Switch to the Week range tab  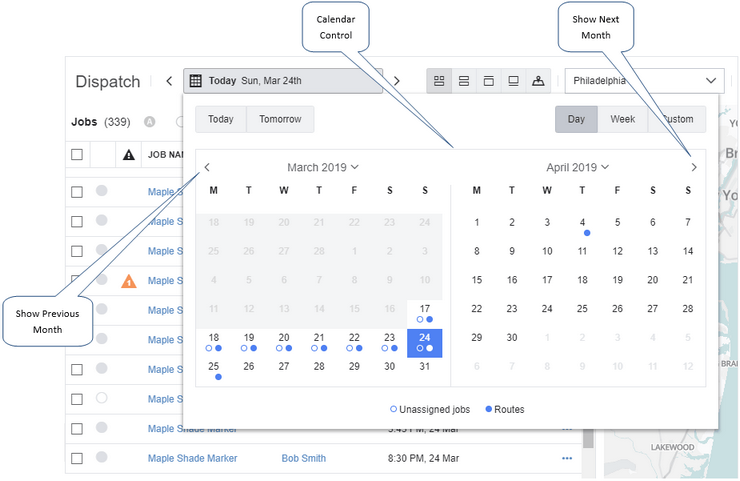pyautogui.click(x=622, y=119)
